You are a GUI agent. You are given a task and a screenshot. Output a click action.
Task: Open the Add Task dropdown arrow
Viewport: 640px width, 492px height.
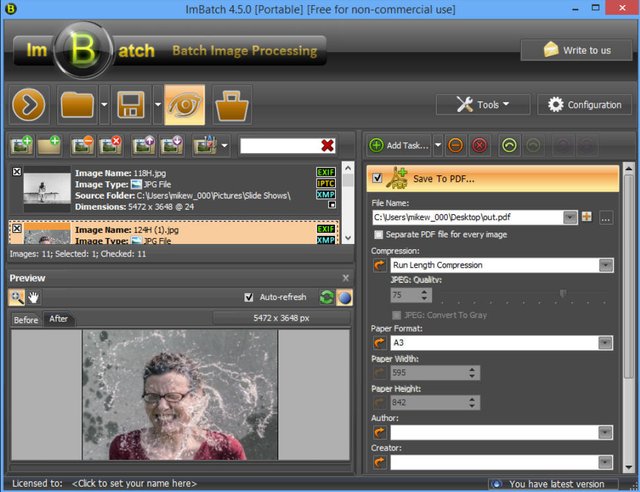438,145
